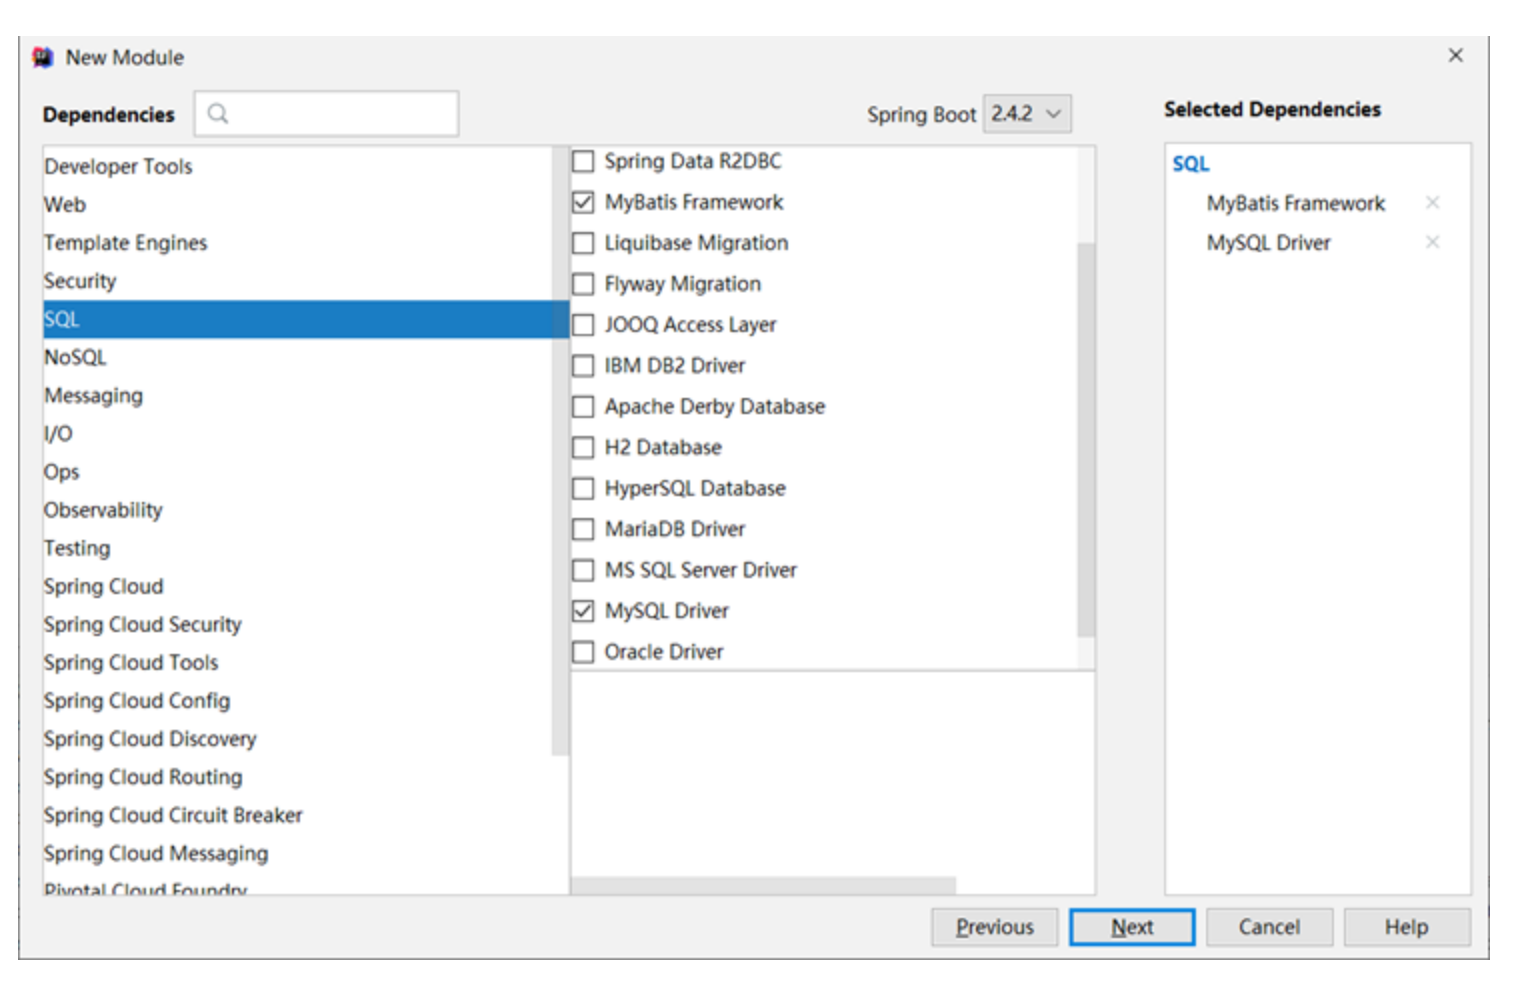The height and width of the screenshot is (1007, 1533).
Task: Choose Spring Cloud Tools category
Action: 298,663
